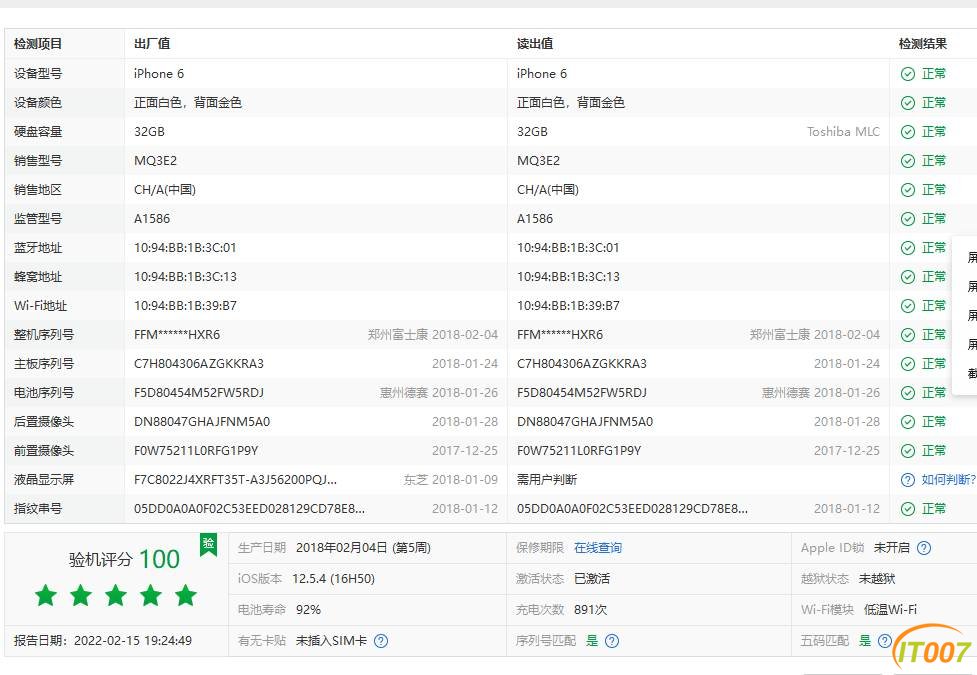Click the green check icon in 后置摄像头 row

point(908,422)
